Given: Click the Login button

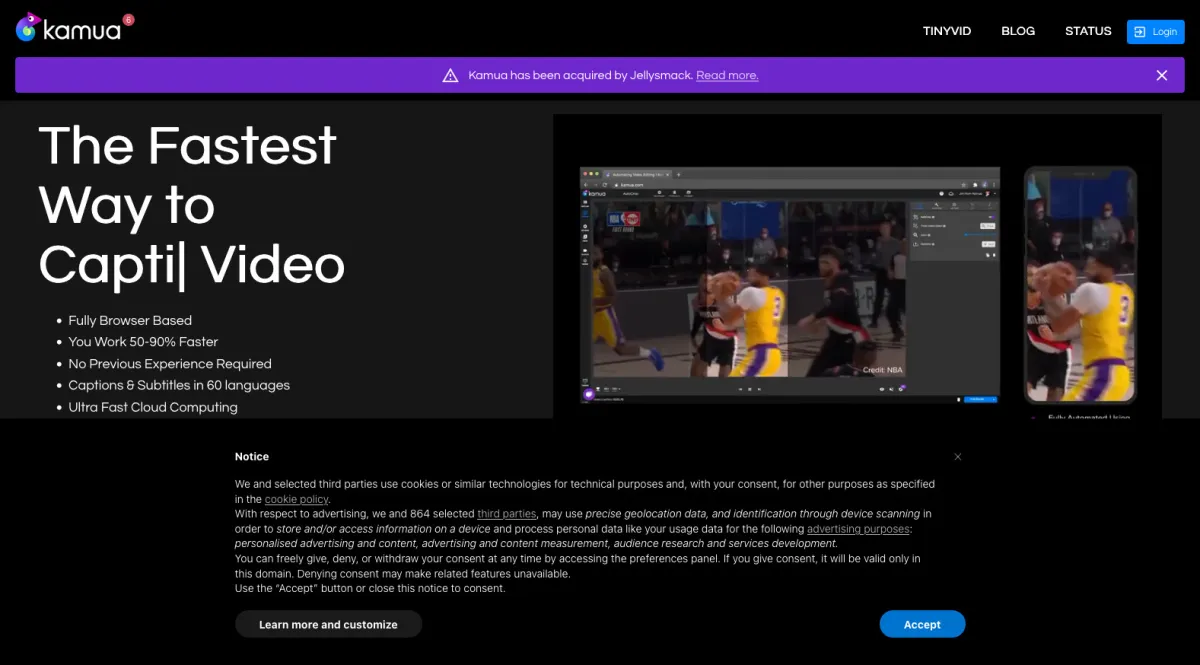Looking at the screenshot, I should 1155,32.
